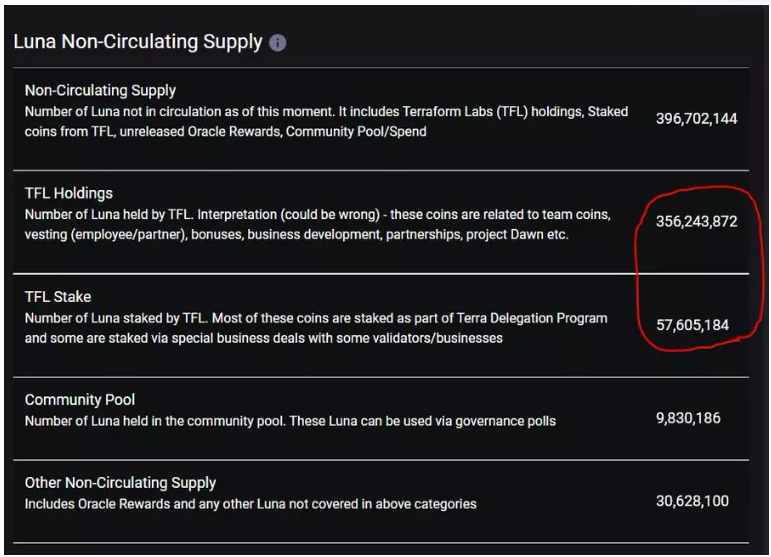Select the Luna Non-Circulating Supply heading

[138, 42]
